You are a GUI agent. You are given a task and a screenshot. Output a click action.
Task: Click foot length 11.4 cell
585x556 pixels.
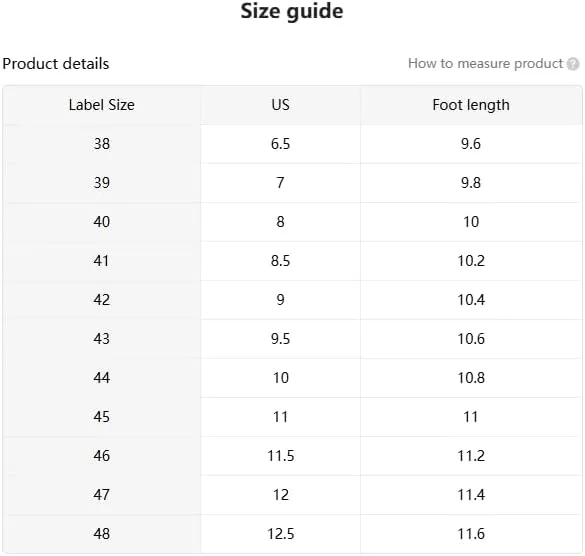coord(471,495)
